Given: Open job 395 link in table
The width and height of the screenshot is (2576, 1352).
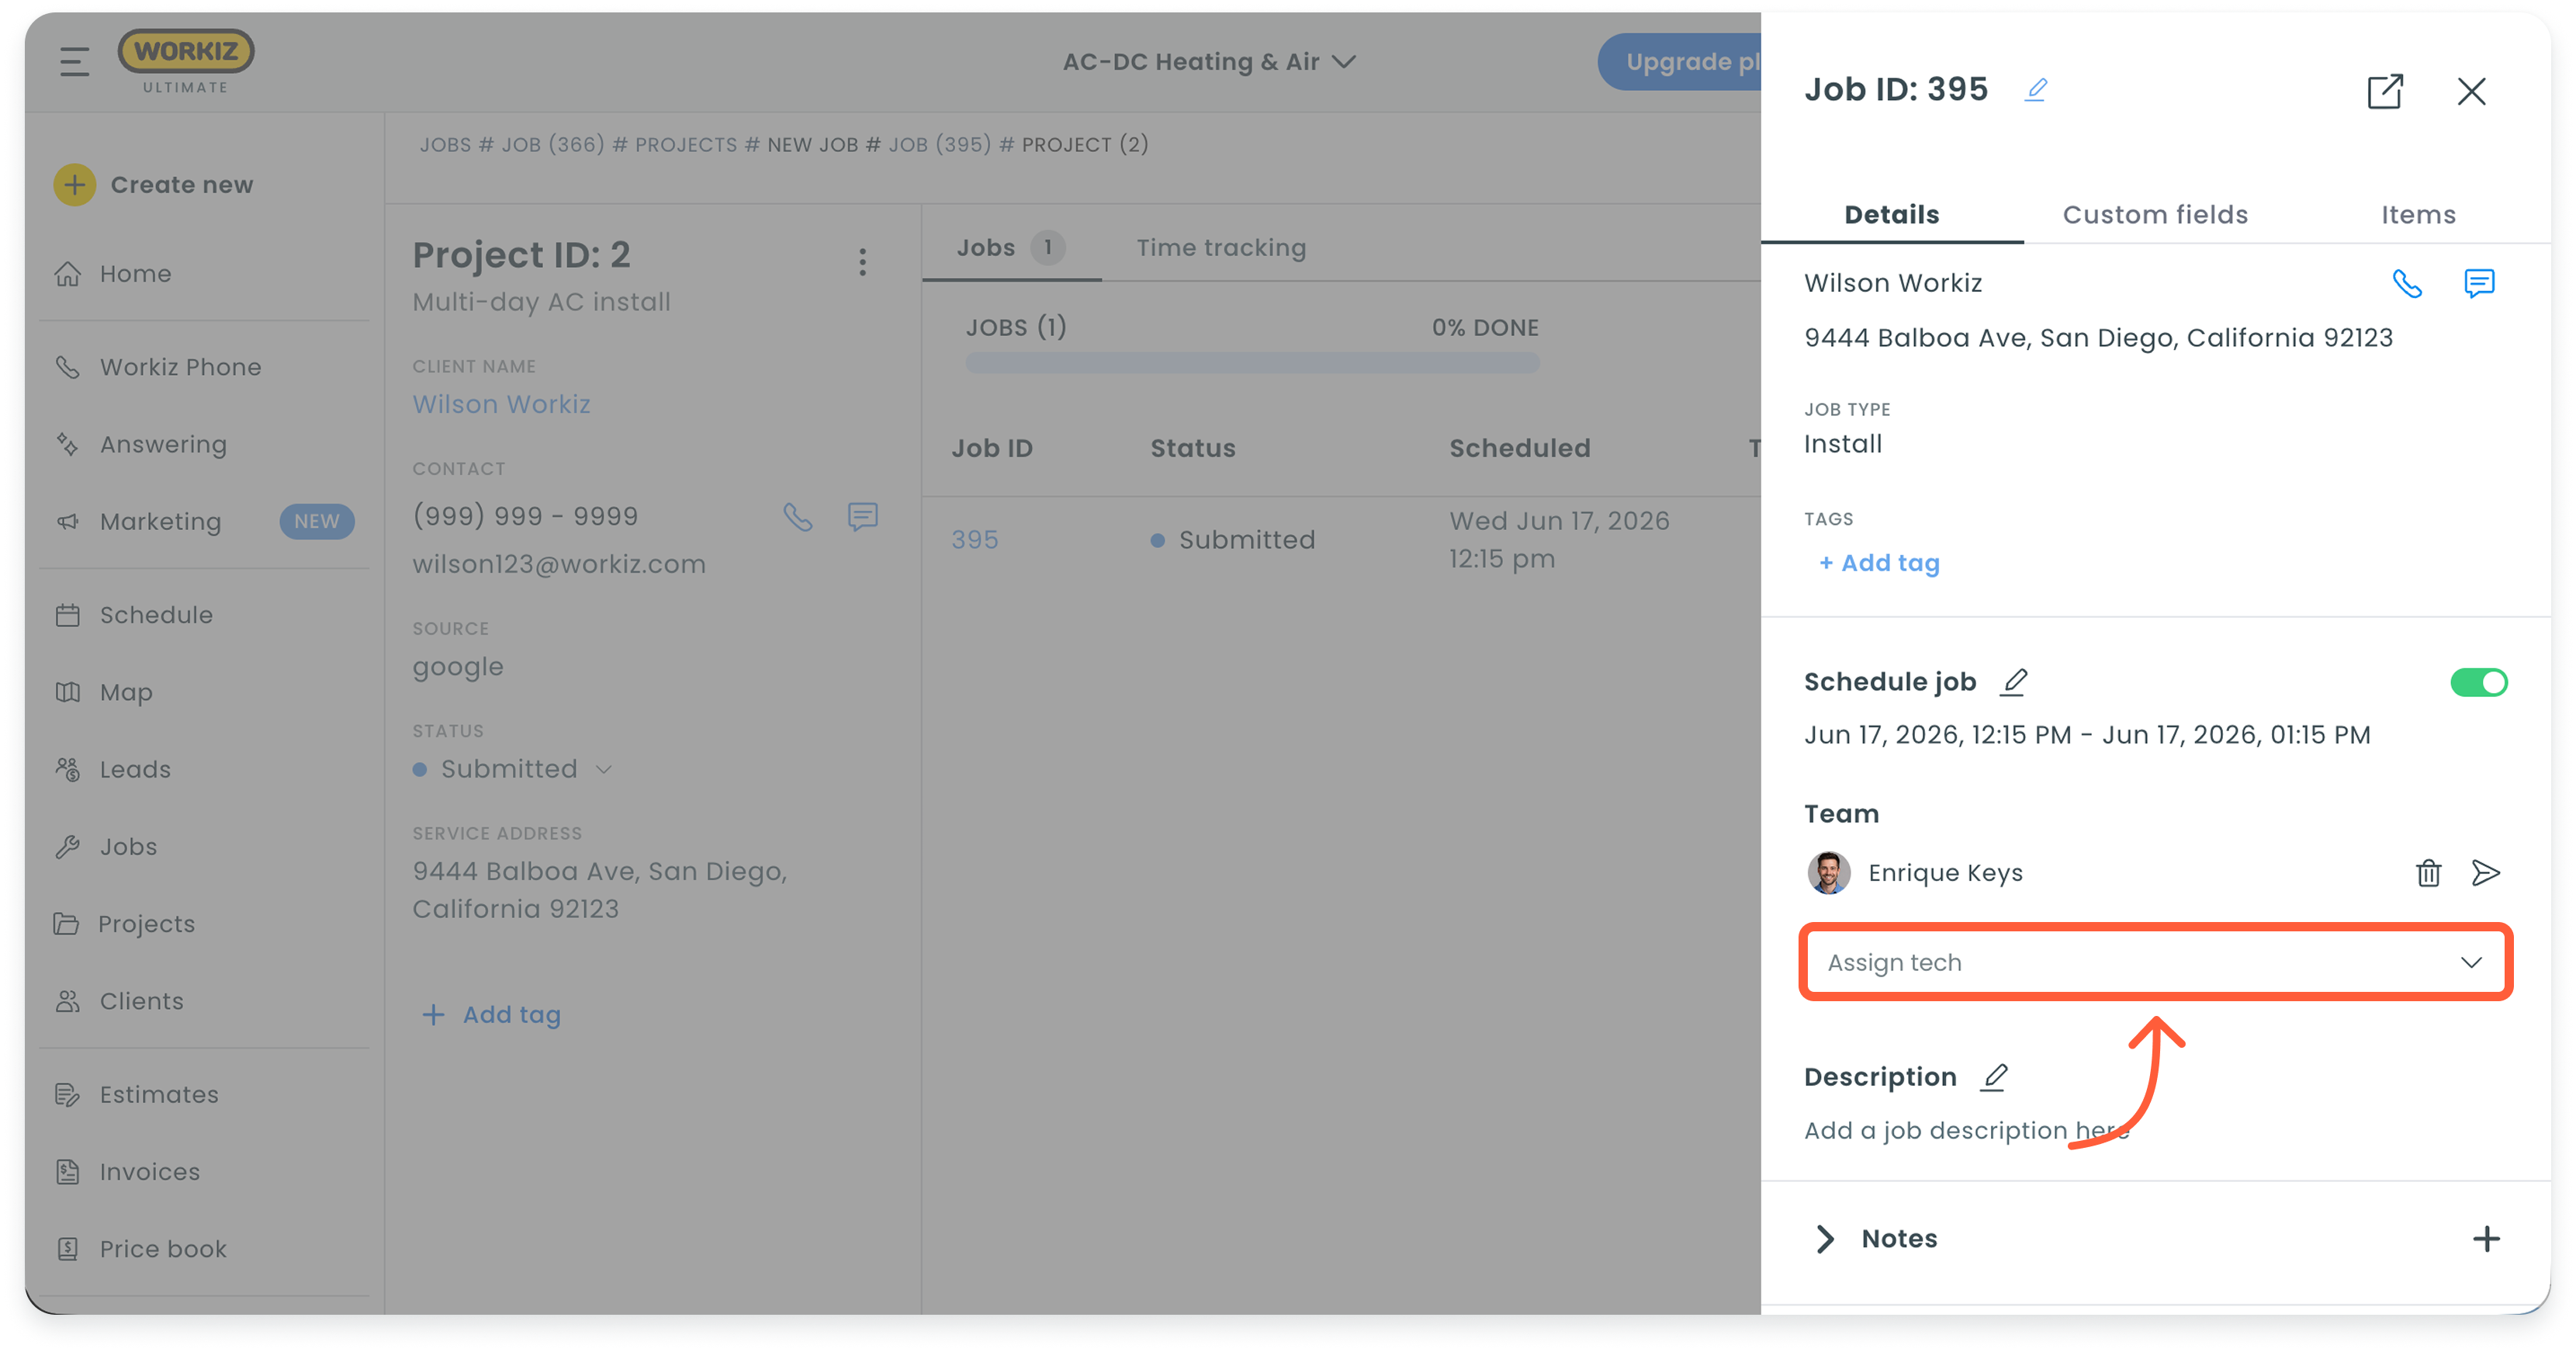Looking at the screenshot, I should [x=974, y=540].
